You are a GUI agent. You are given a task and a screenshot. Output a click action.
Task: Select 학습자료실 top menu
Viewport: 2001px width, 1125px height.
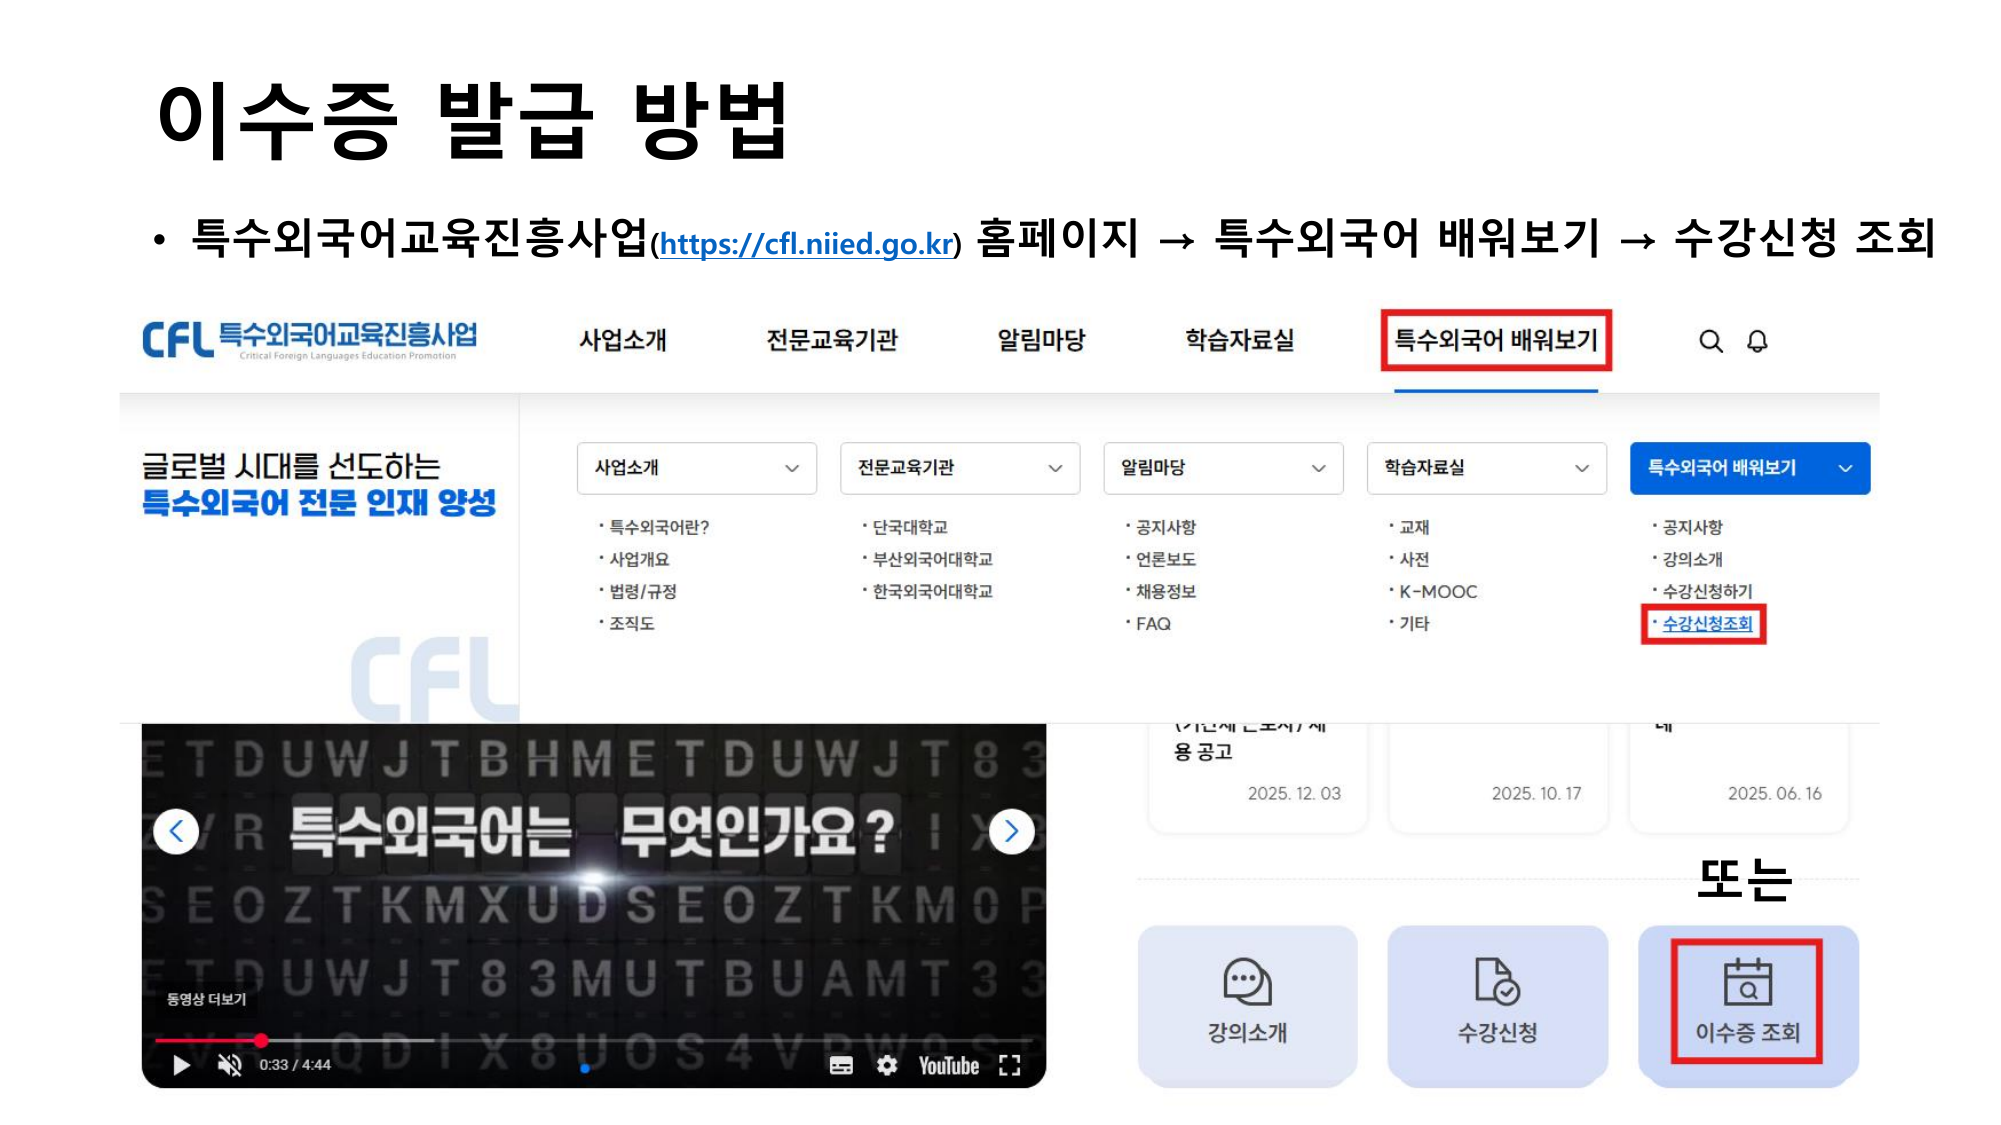pos(1239,341)
